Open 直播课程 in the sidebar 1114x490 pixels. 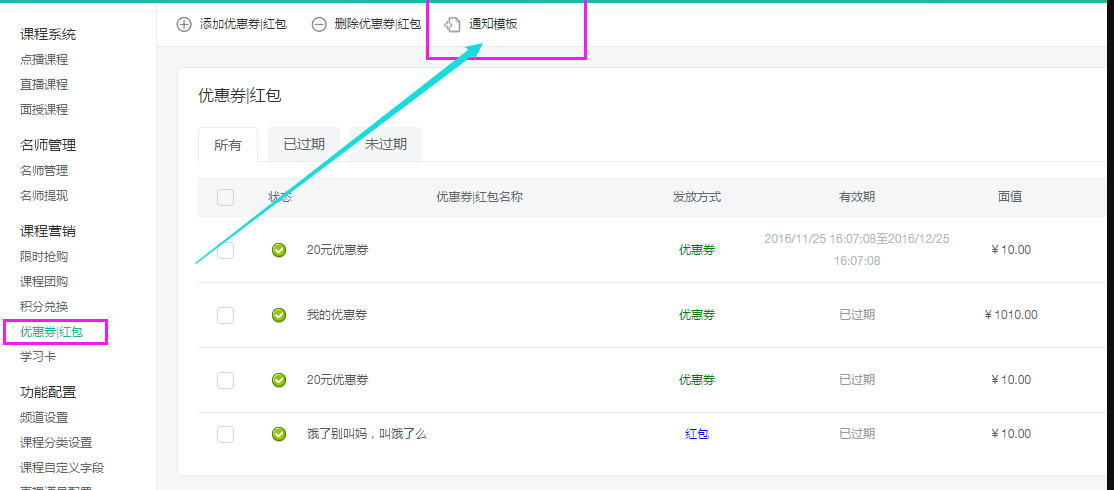(44, 85)
